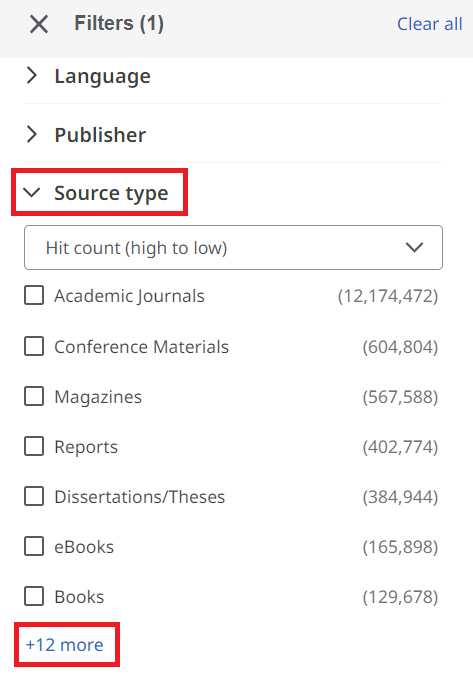The height and width of the screenshot is (677, 473).
Task: Tick the Books checkbox
Action: point(34,597)
